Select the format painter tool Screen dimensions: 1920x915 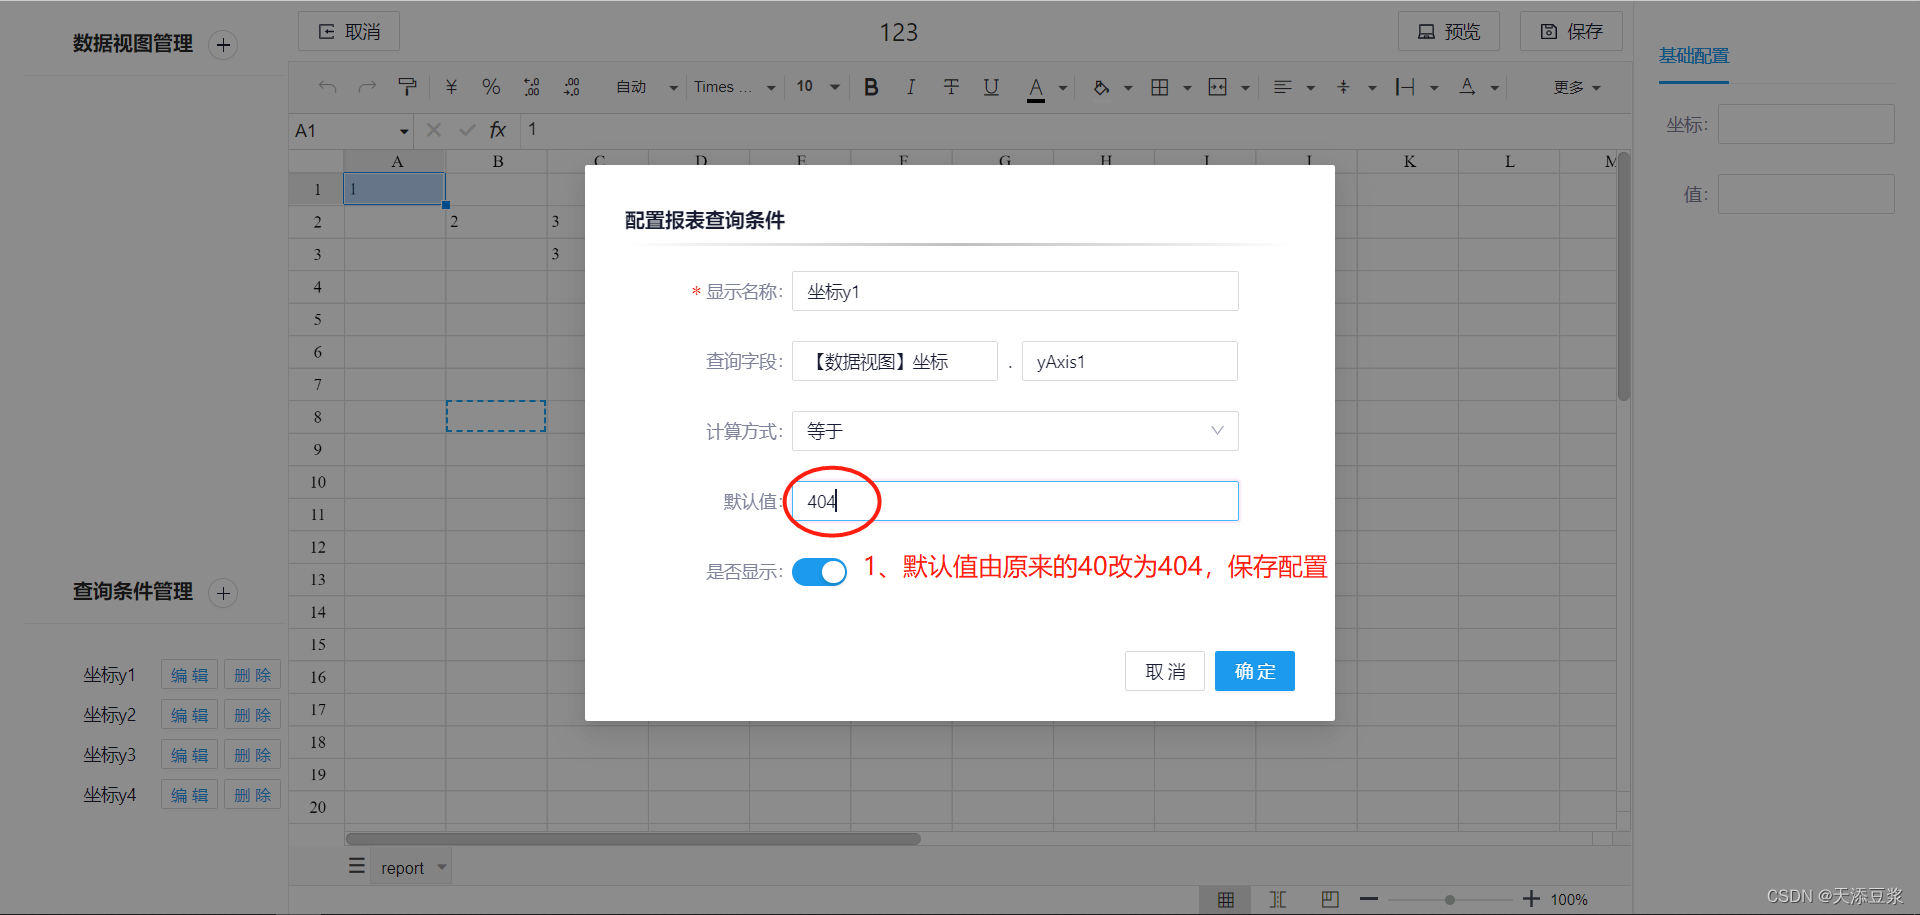click(407, 87)
